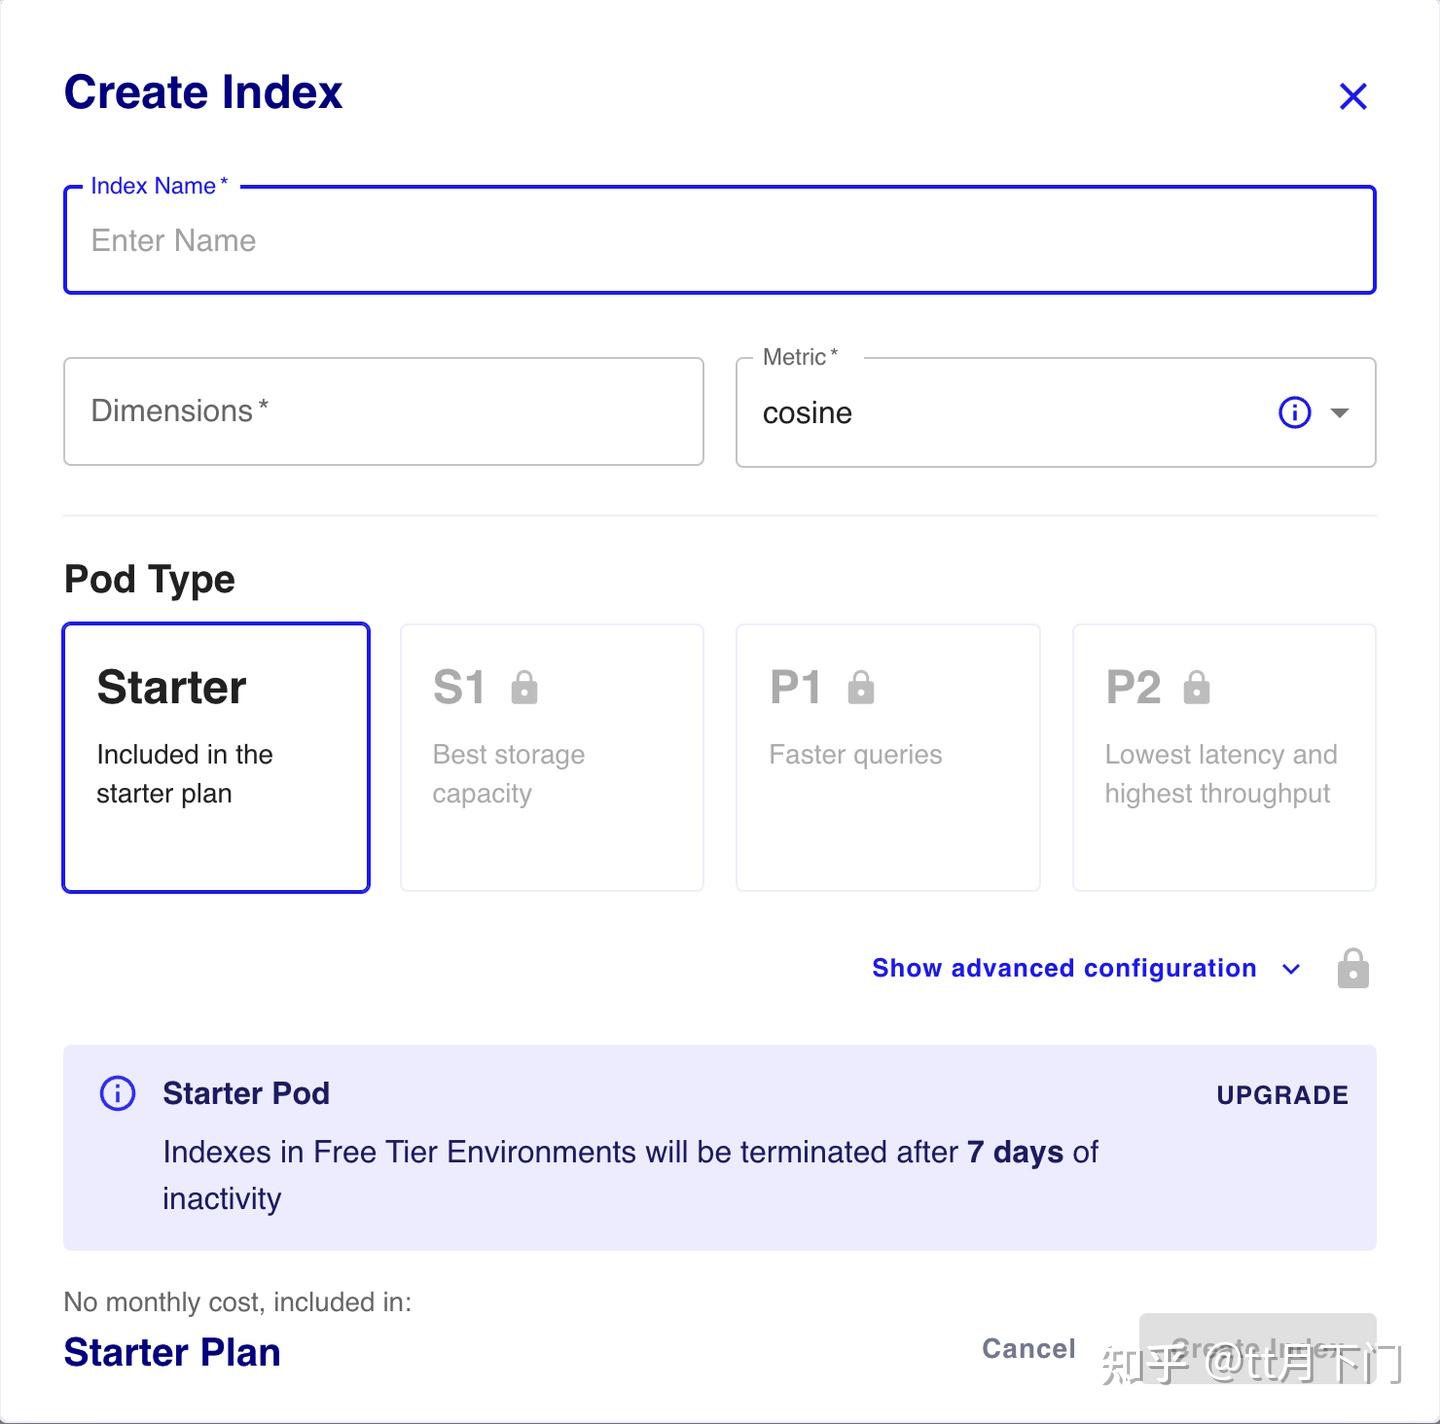This screenshot has width=1440, height=1424.
Task: Select the S1 pod type card
Action: [x=552, y=758]
